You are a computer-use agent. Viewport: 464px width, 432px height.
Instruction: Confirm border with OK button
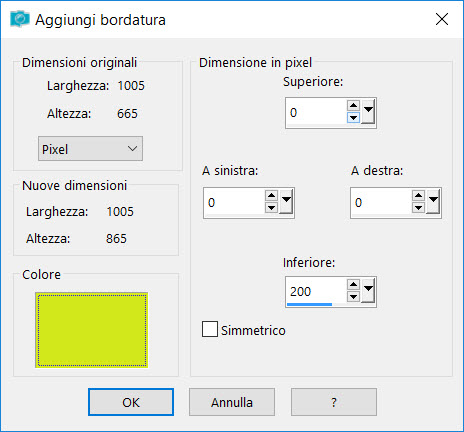pyautogui.click(x=131, y=402)
